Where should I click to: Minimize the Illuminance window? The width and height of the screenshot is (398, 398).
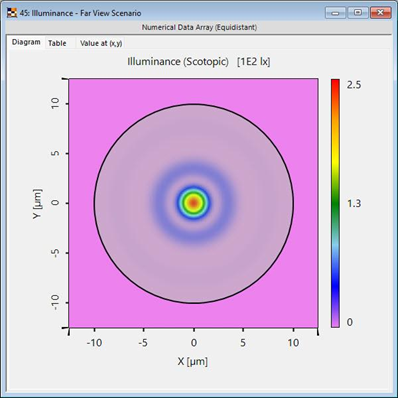(x=335, y=13)
